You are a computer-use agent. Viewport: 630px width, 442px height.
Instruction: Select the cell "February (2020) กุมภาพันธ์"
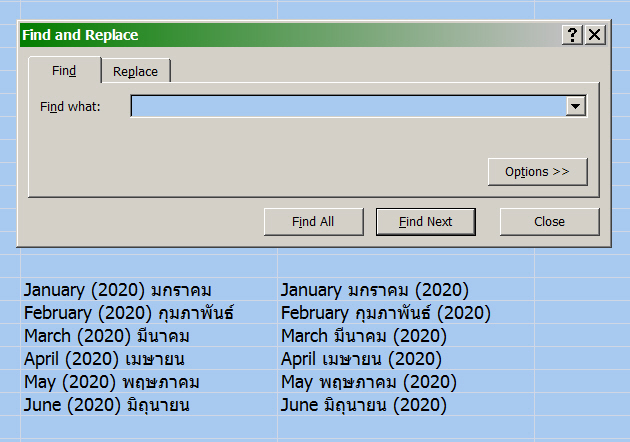(x=129, y=313)
